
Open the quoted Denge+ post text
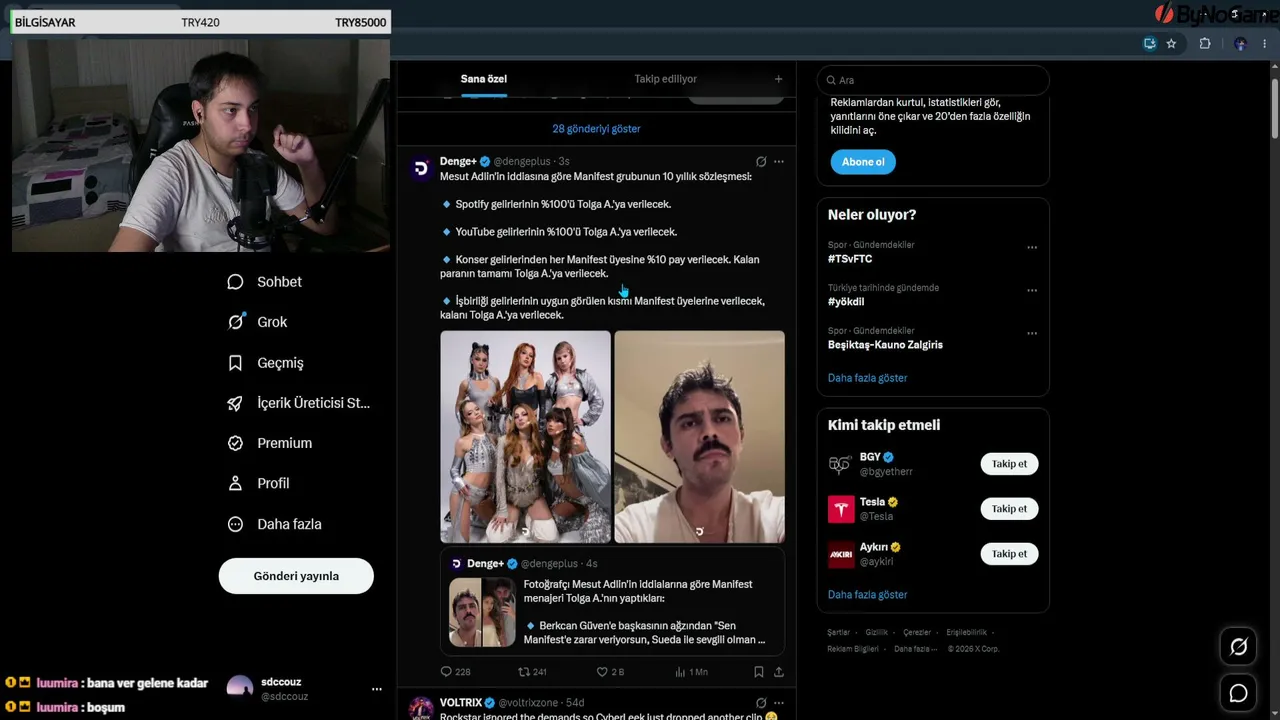[x=645, y=612]
